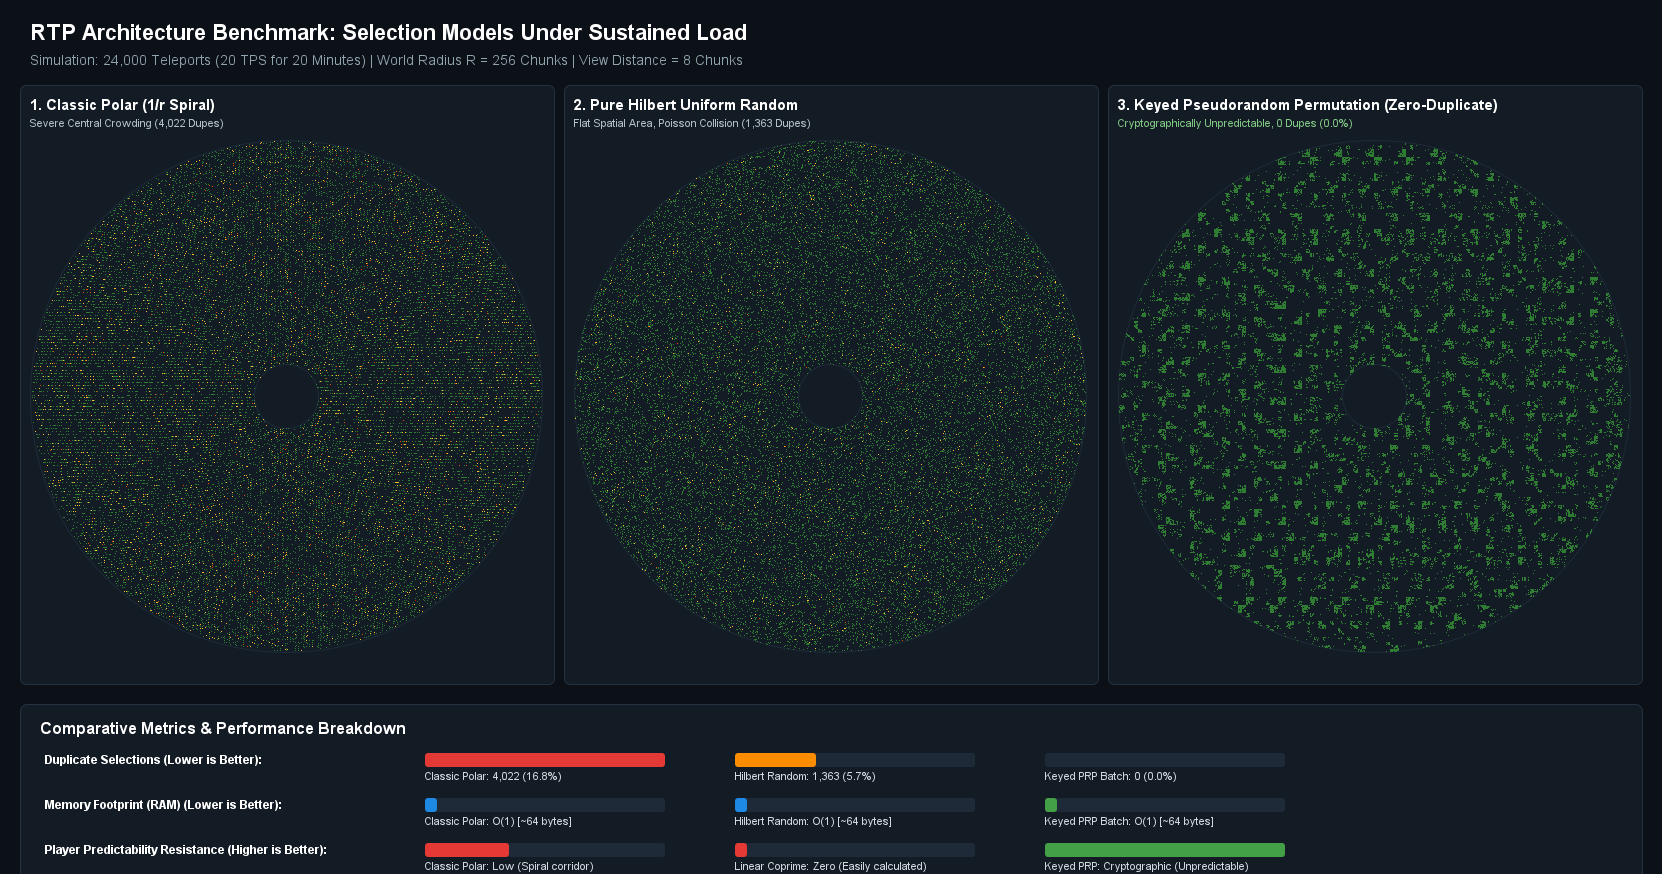Click 'Duplicate Selections (Lower is Better)' label
Viewport: 1662px width, 874px height.
153,760
